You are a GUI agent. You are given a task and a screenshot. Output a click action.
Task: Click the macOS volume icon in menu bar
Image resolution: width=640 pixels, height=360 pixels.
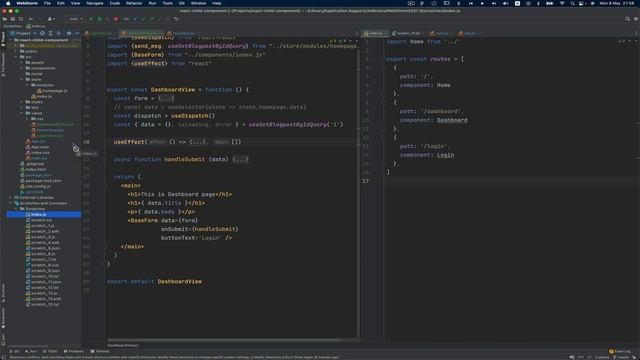505,3
